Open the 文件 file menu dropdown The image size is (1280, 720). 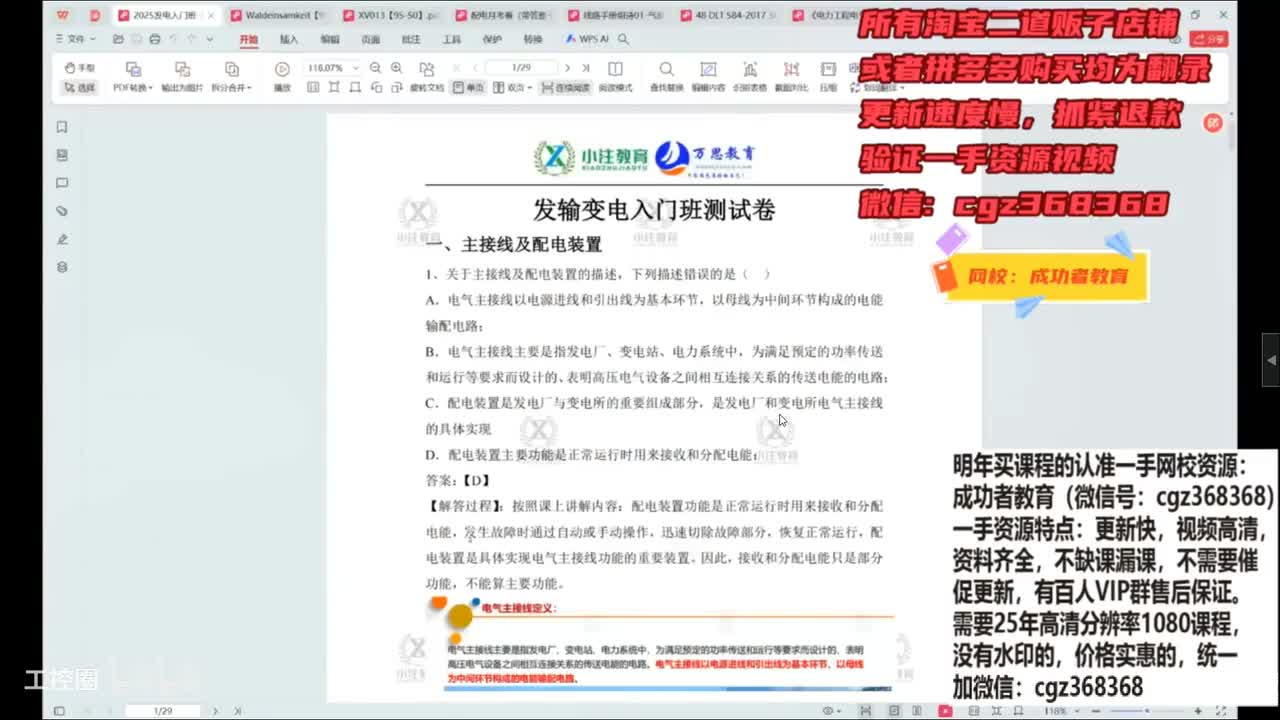[75, 39]
